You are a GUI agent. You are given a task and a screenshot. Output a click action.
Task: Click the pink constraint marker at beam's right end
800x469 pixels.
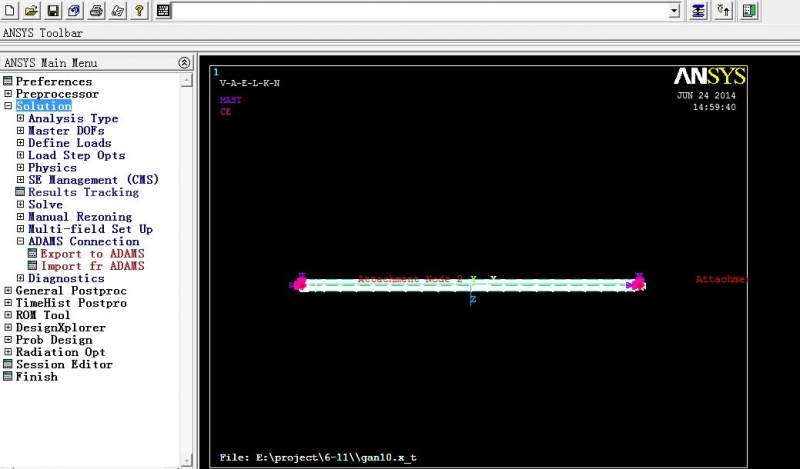click(637, 282)
